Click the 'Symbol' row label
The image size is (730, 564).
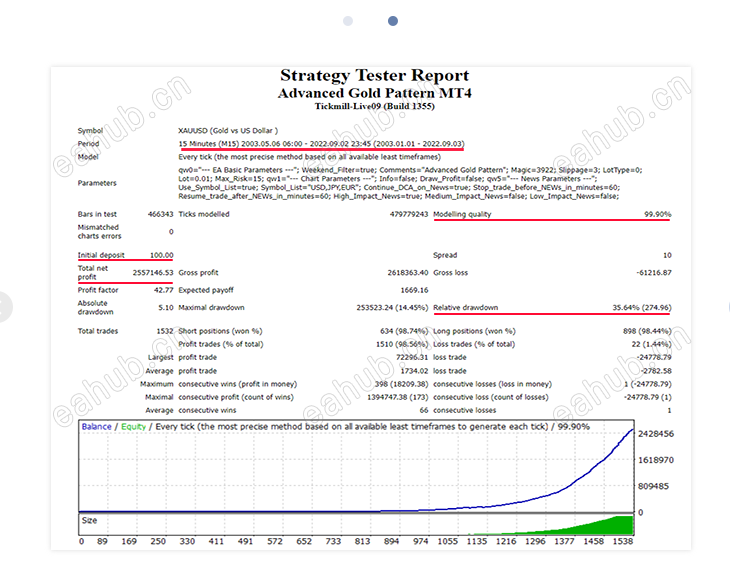[90, 131]
